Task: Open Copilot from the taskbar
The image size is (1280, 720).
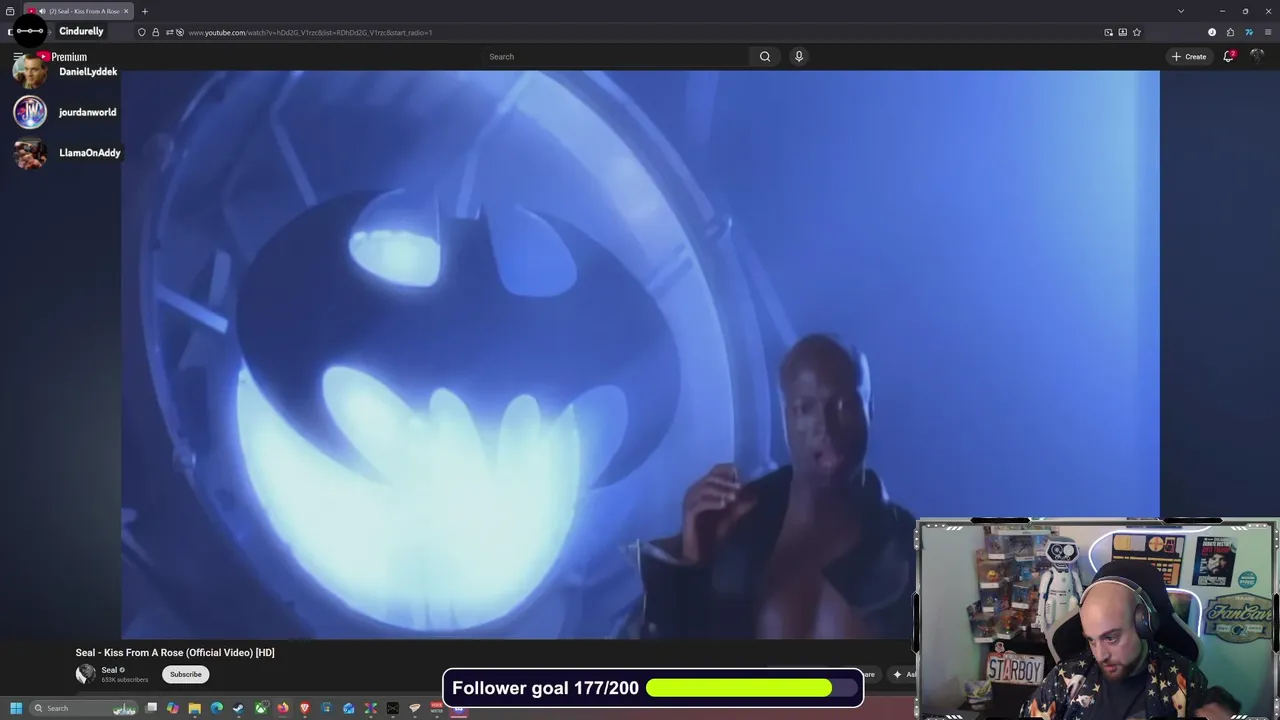Action: (x=173, y=708)
